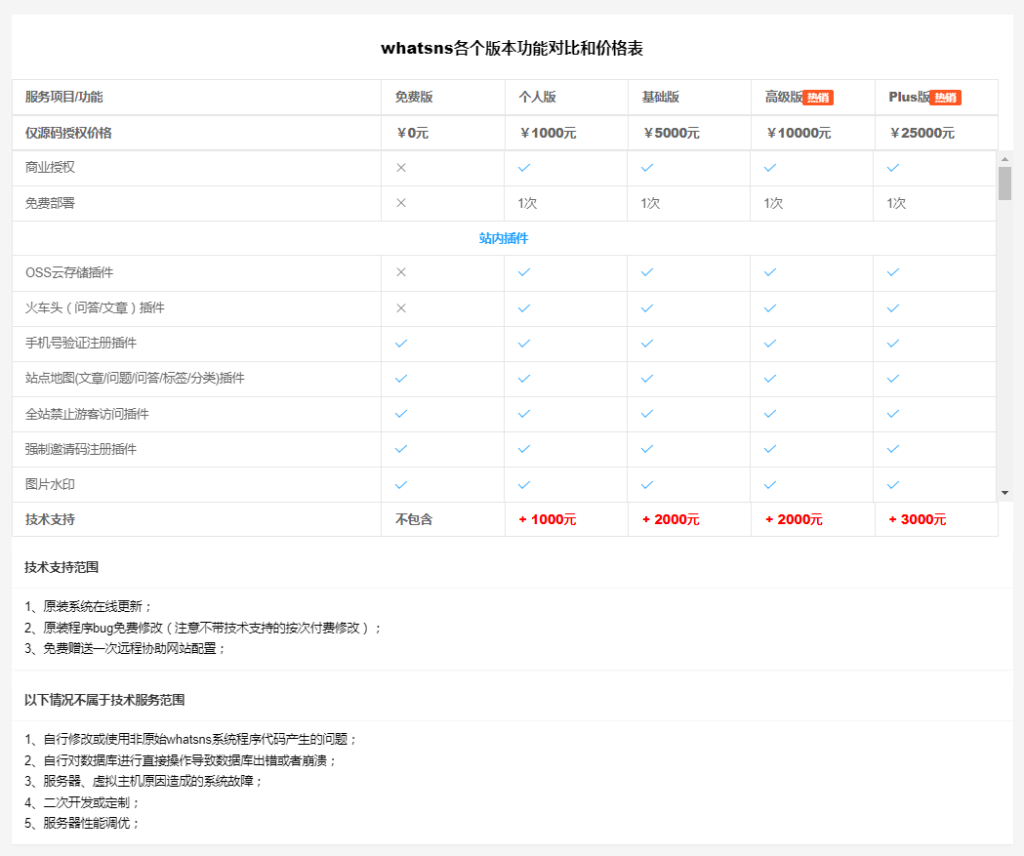
Task: Click the checkmark for 商业授权 under Plus版
Action: coord(893,168)
